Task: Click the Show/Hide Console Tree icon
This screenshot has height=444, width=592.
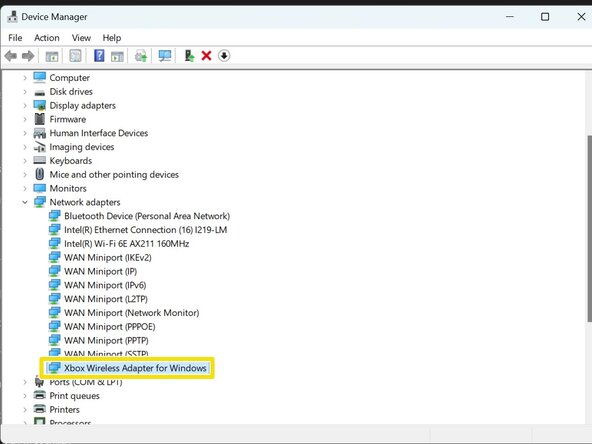Action: point(52,56)
